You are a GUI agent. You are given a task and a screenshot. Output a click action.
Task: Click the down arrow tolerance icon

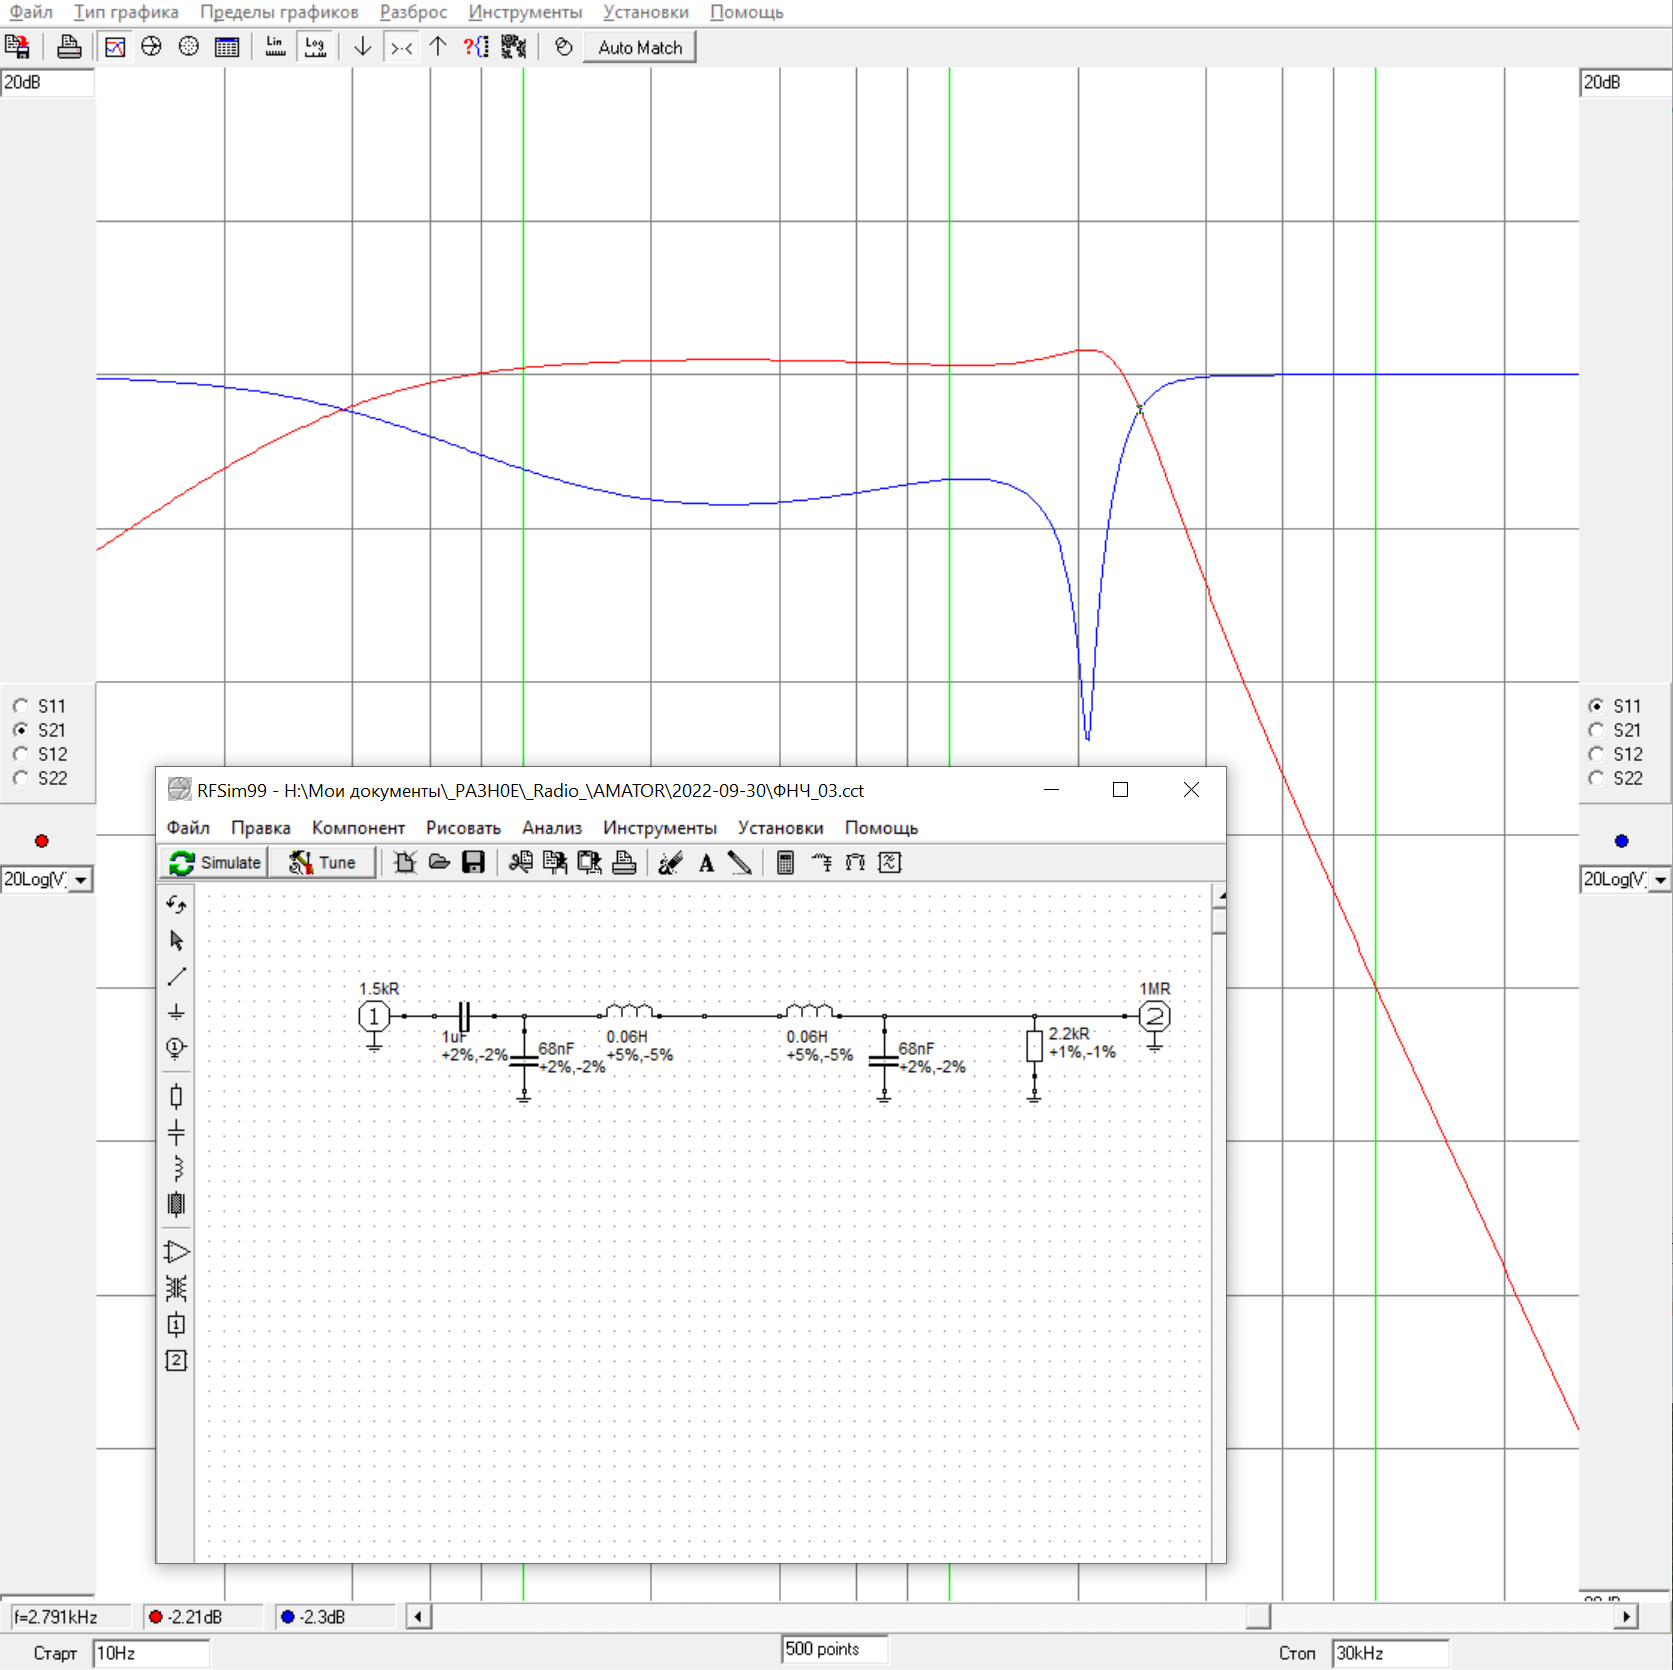[x=363, y=47]
